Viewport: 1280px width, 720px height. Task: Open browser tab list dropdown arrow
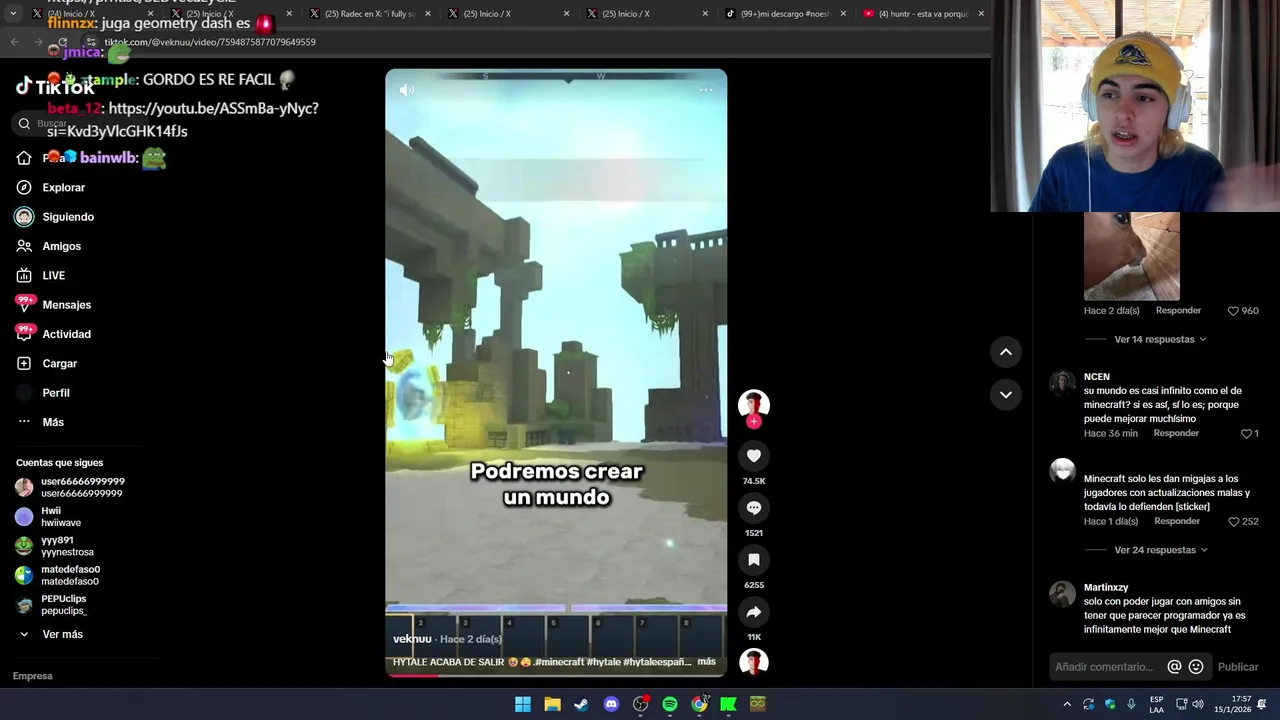point(13,14)
